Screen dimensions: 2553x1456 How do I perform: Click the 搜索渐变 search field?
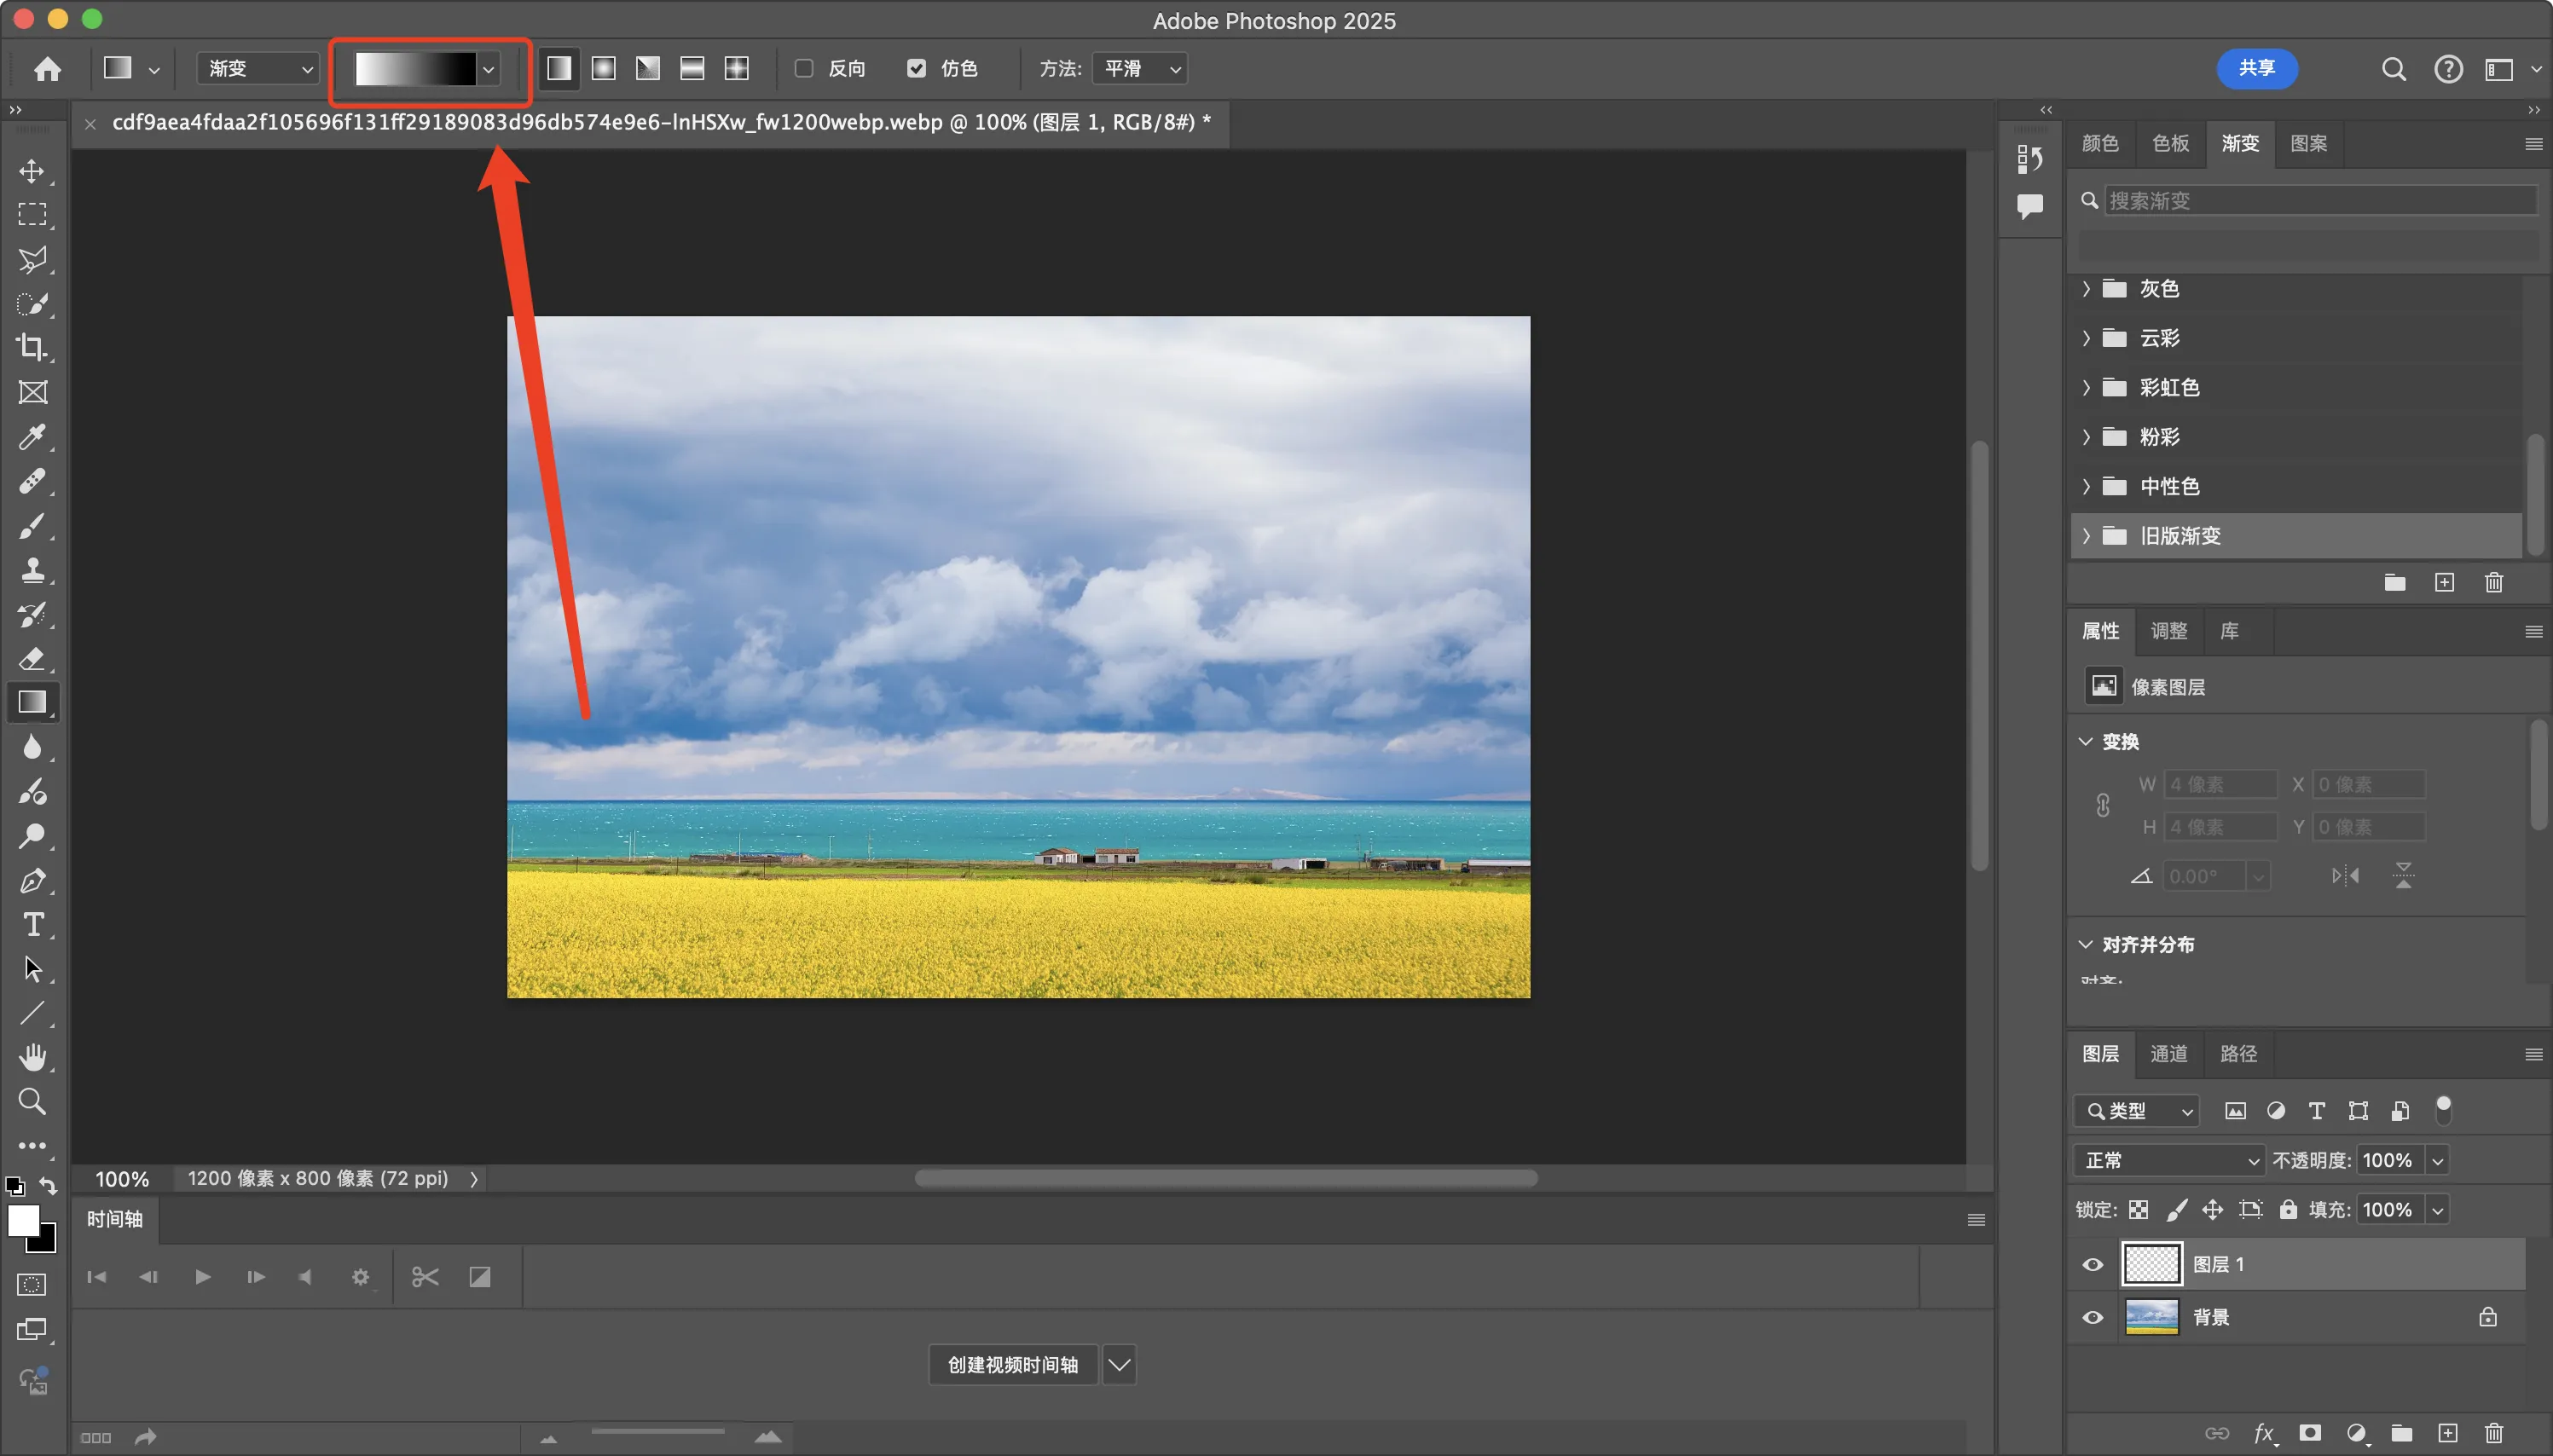pos(2319,201)
